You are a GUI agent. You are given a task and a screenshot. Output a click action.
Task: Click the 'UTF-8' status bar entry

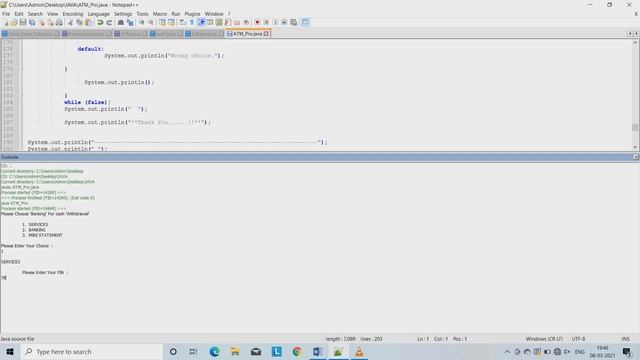pyautogui.click(x=578, y=339)
